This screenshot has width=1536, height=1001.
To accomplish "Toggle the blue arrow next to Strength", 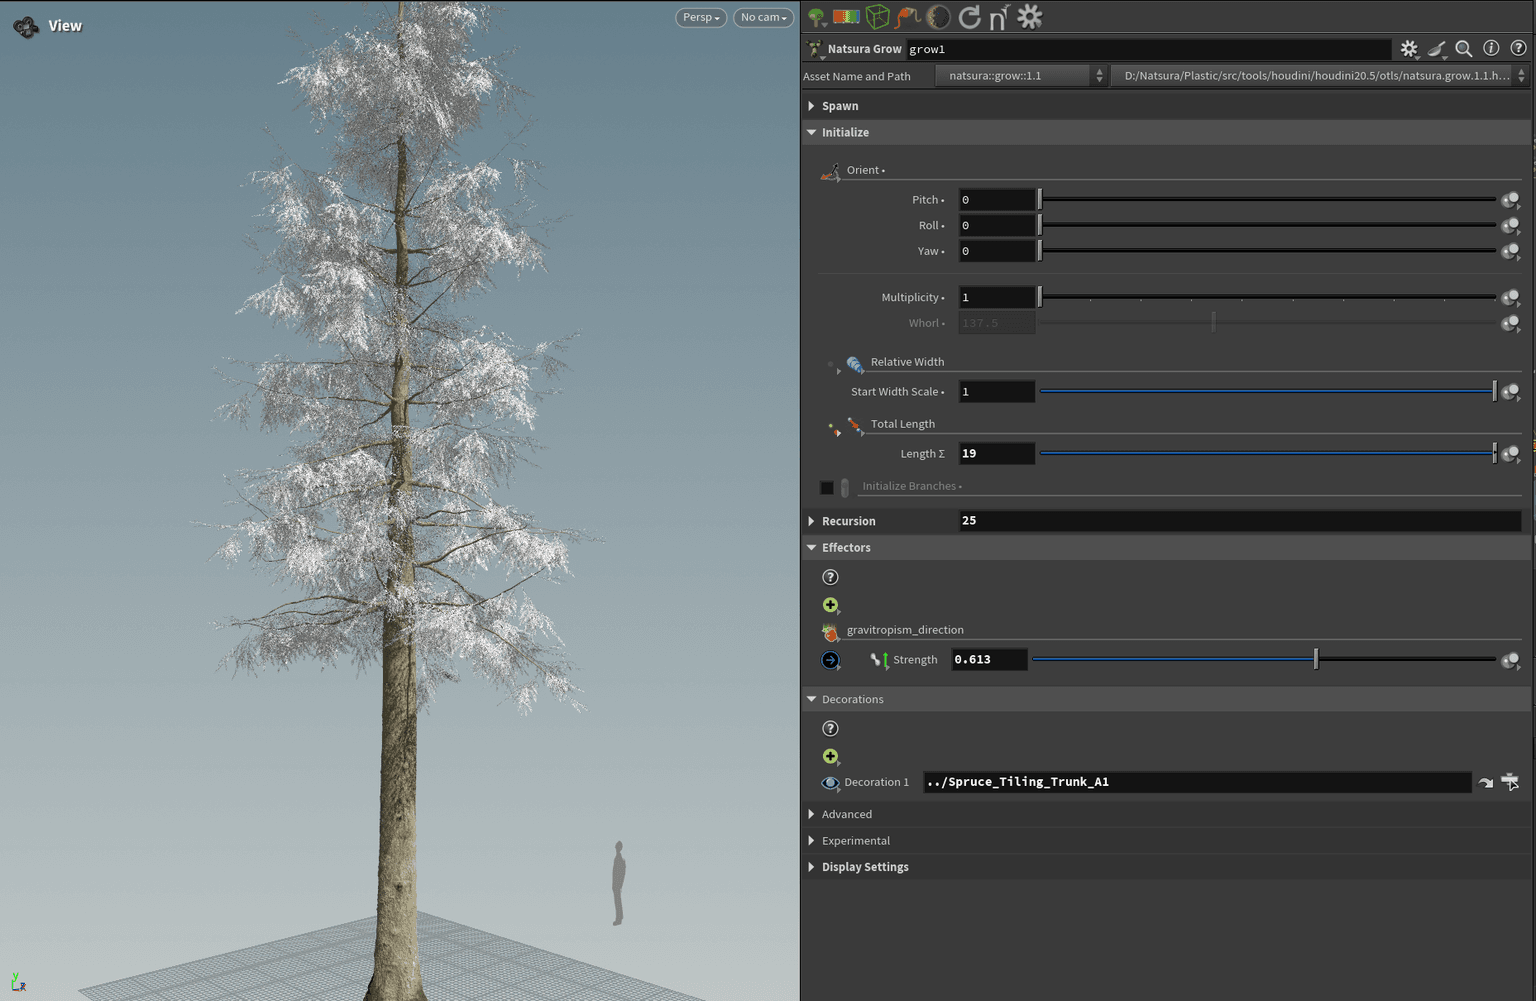I will coord(831,659).
